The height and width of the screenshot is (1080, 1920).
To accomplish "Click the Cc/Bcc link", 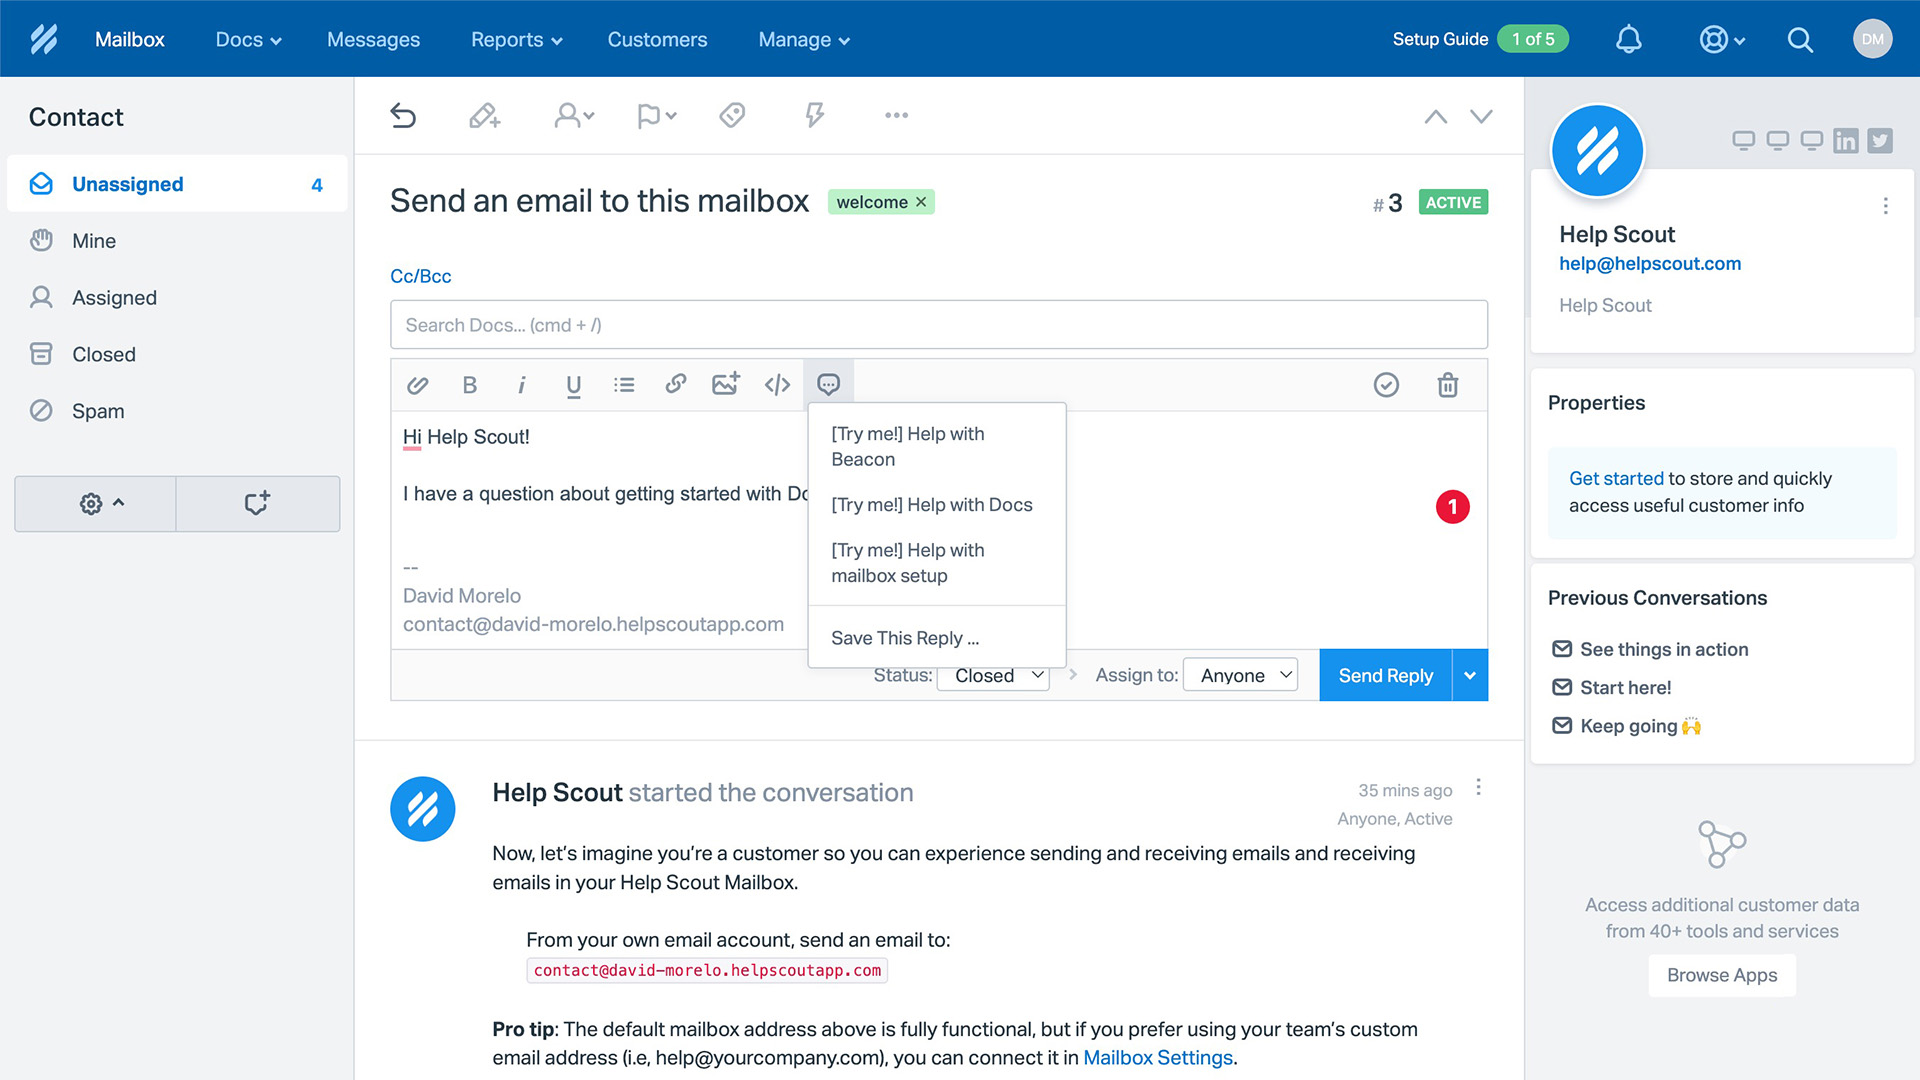I will click(x=420, y=276).
